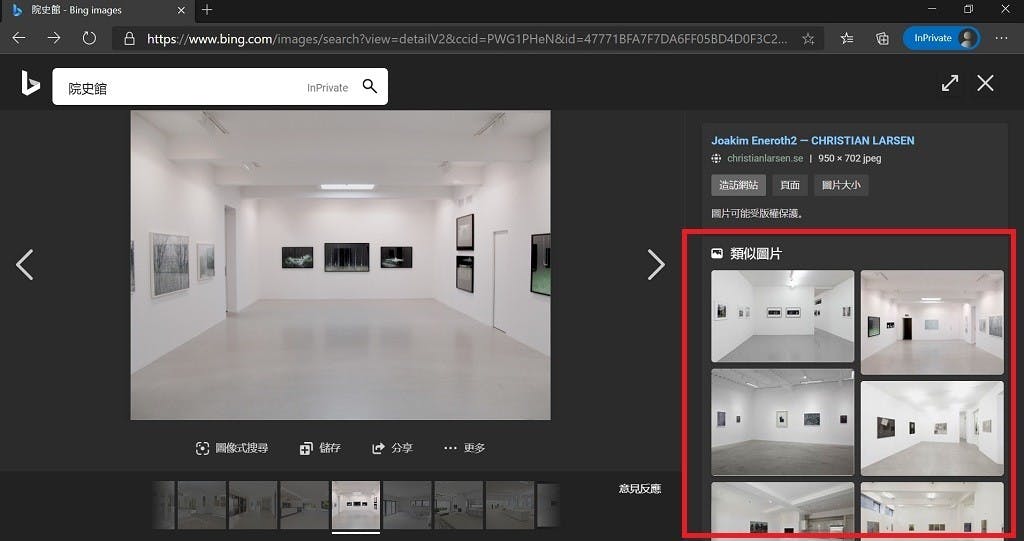Go forward in browser history
The height and width of the screenshot is (541, 1024).
tap(54, 39)
